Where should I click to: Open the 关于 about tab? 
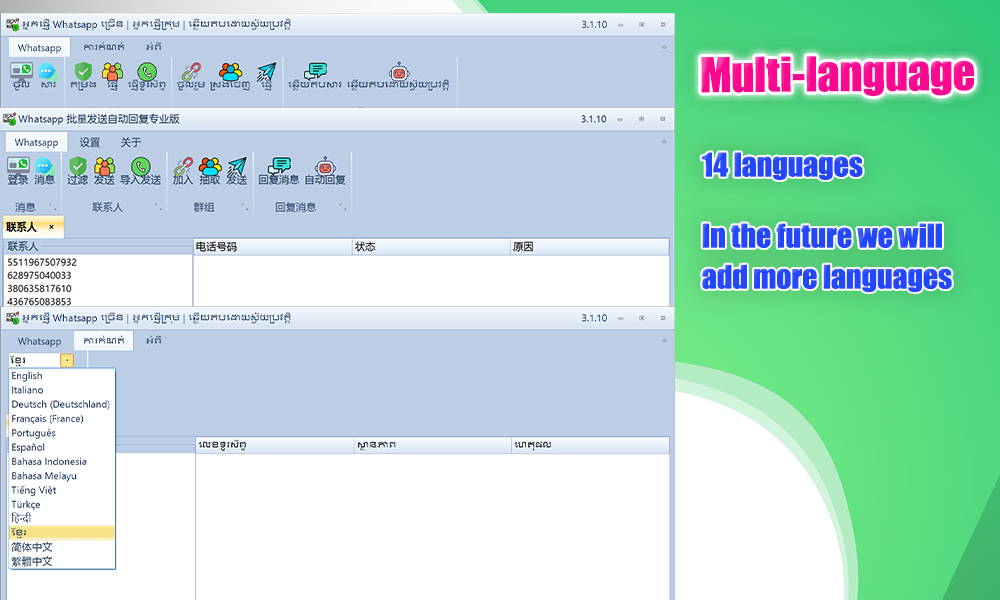[x=131, y=143]
